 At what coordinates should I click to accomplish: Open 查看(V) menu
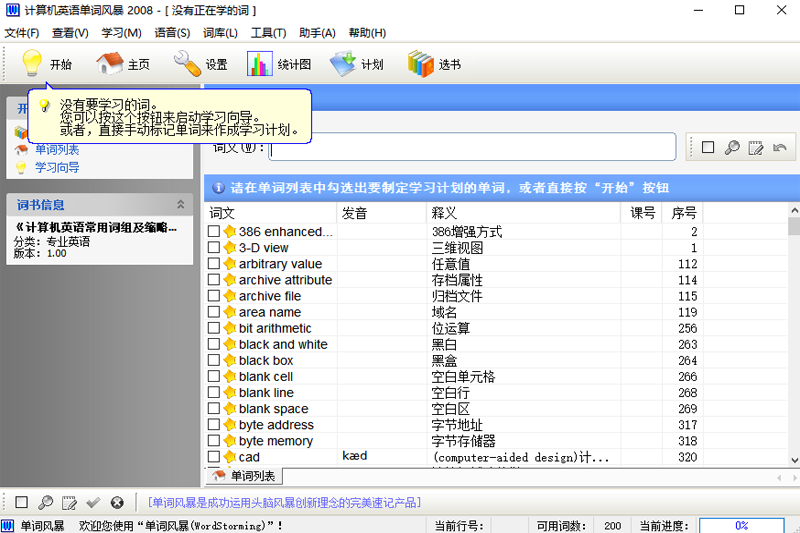click(x=70, y=33)
